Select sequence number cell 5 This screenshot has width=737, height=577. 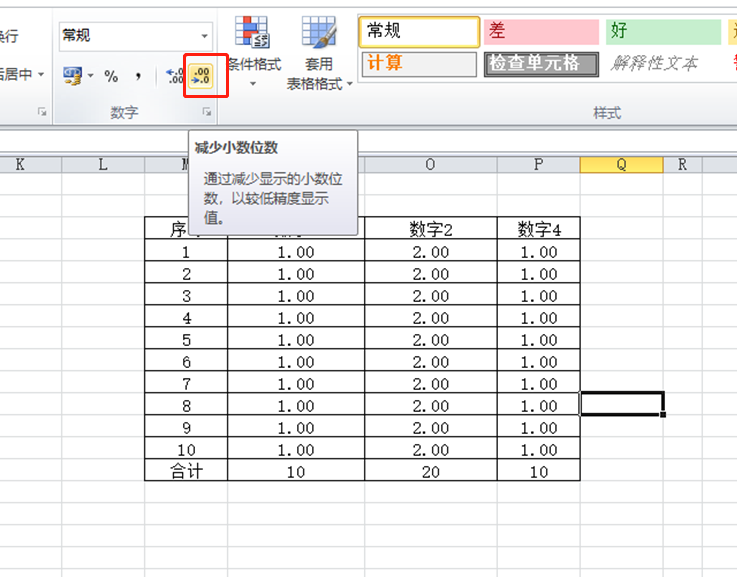(x=186, y=339)
